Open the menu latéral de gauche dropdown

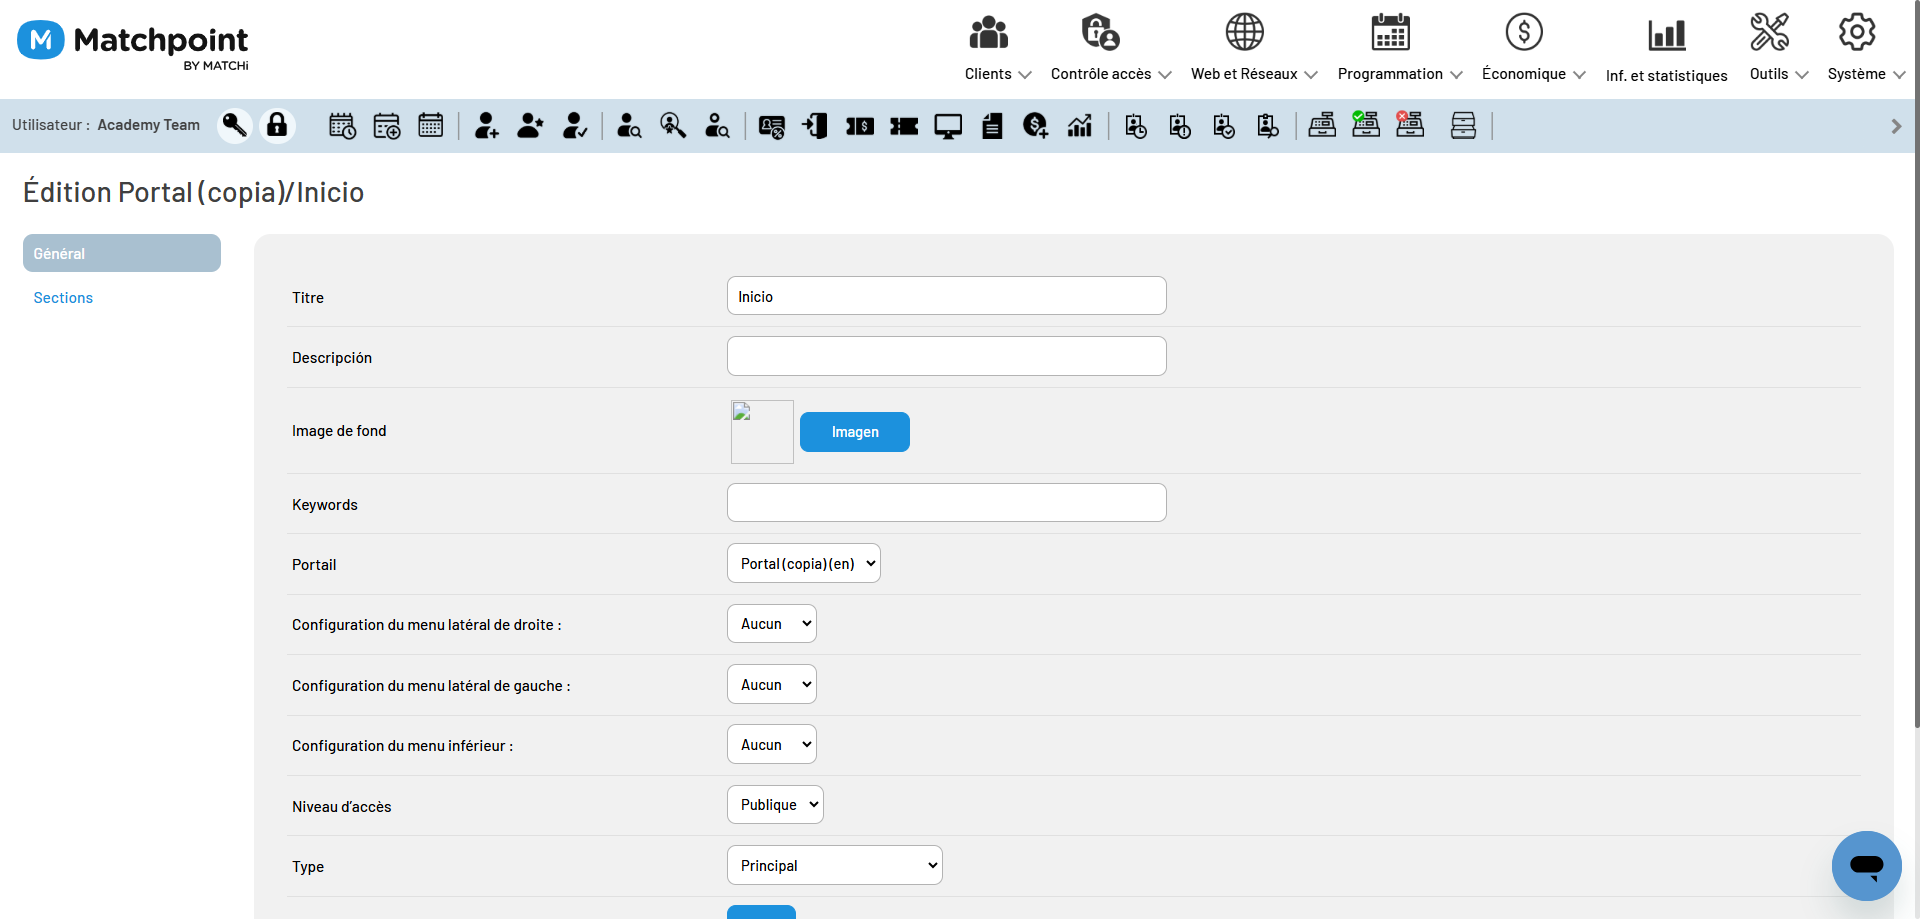(771, 684)
